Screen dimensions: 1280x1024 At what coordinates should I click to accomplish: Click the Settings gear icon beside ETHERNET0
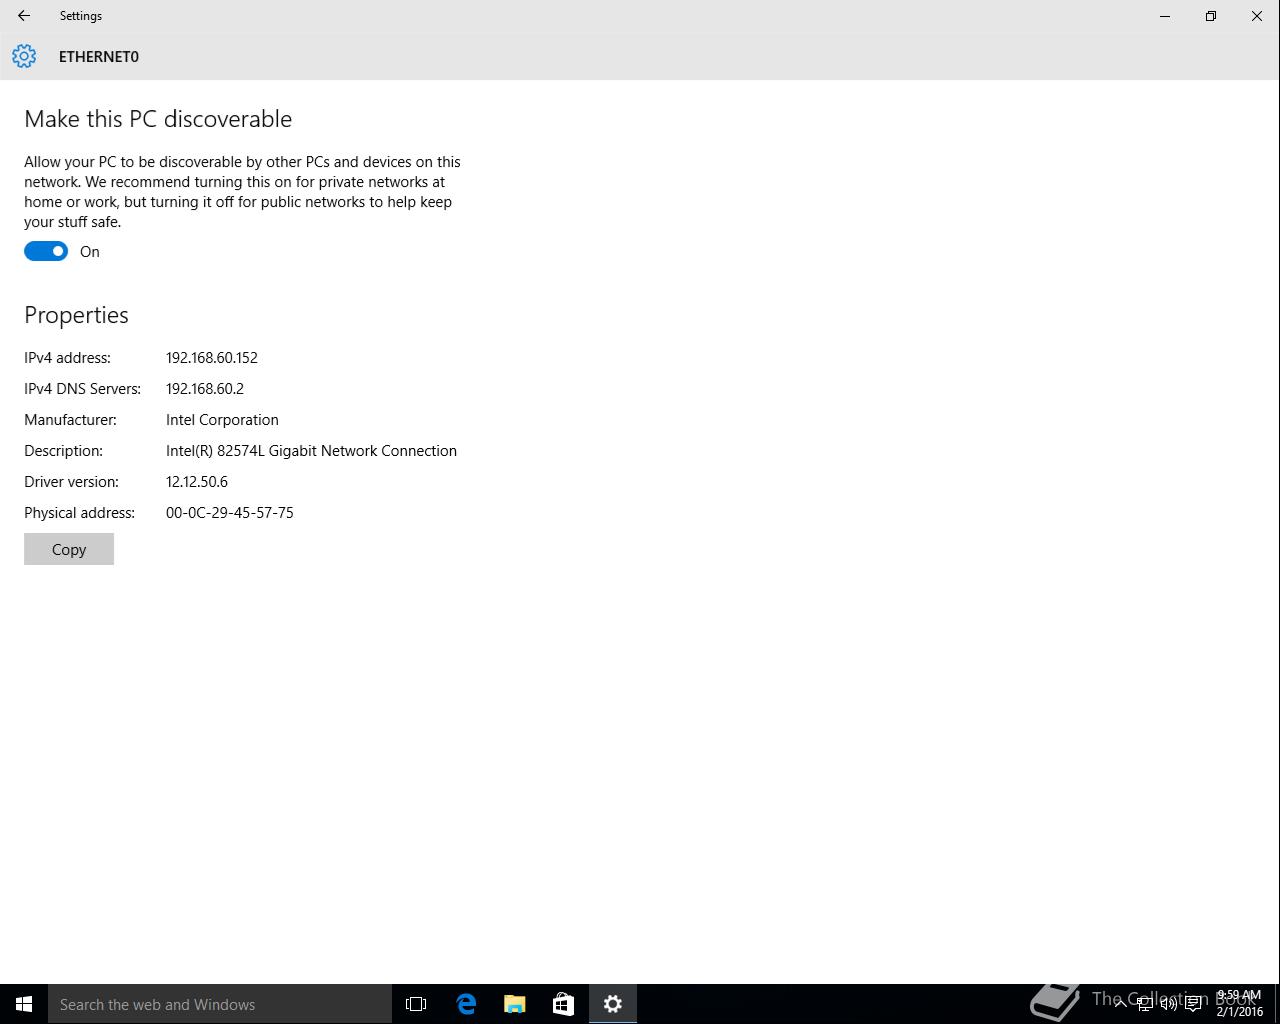(24, 56)
